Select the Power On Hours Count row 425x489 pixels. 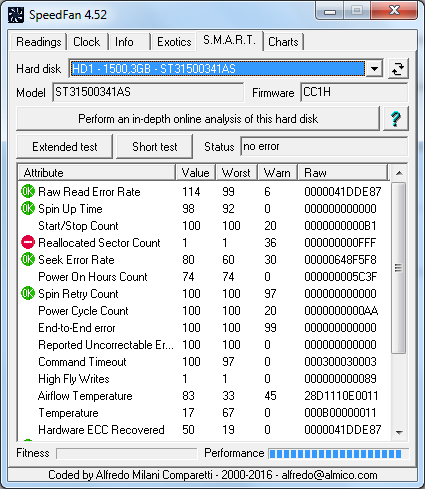pos(204,277)
